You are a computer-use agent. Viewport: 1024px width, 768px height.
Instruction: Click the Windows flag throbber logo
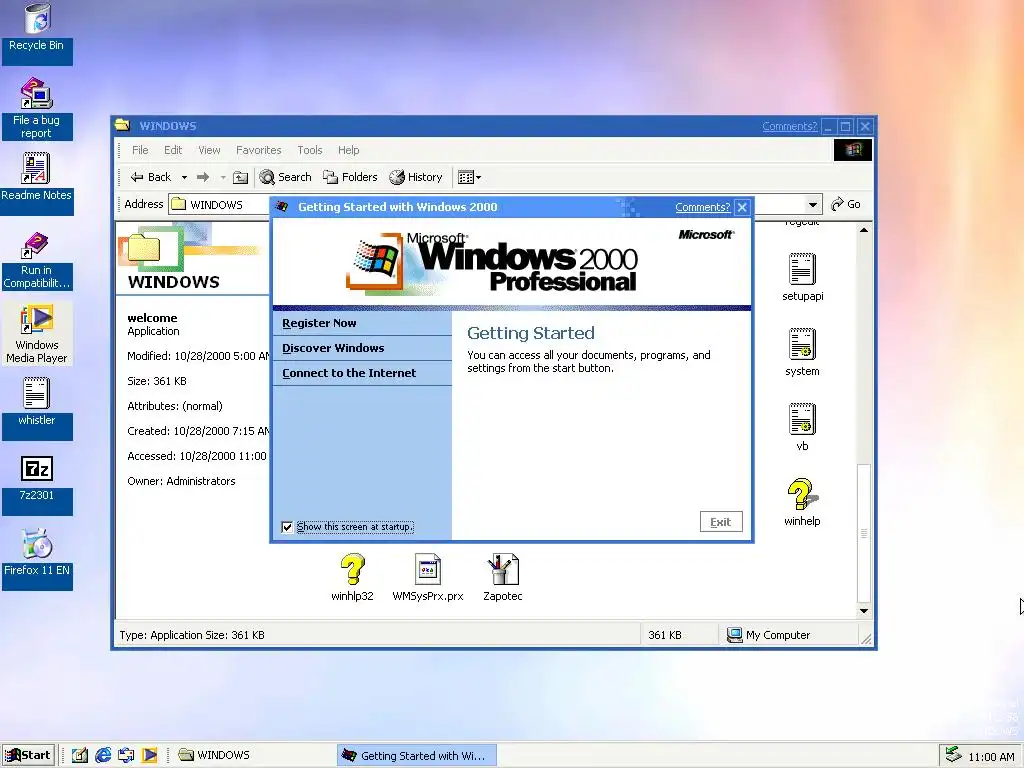click(852, 150)
